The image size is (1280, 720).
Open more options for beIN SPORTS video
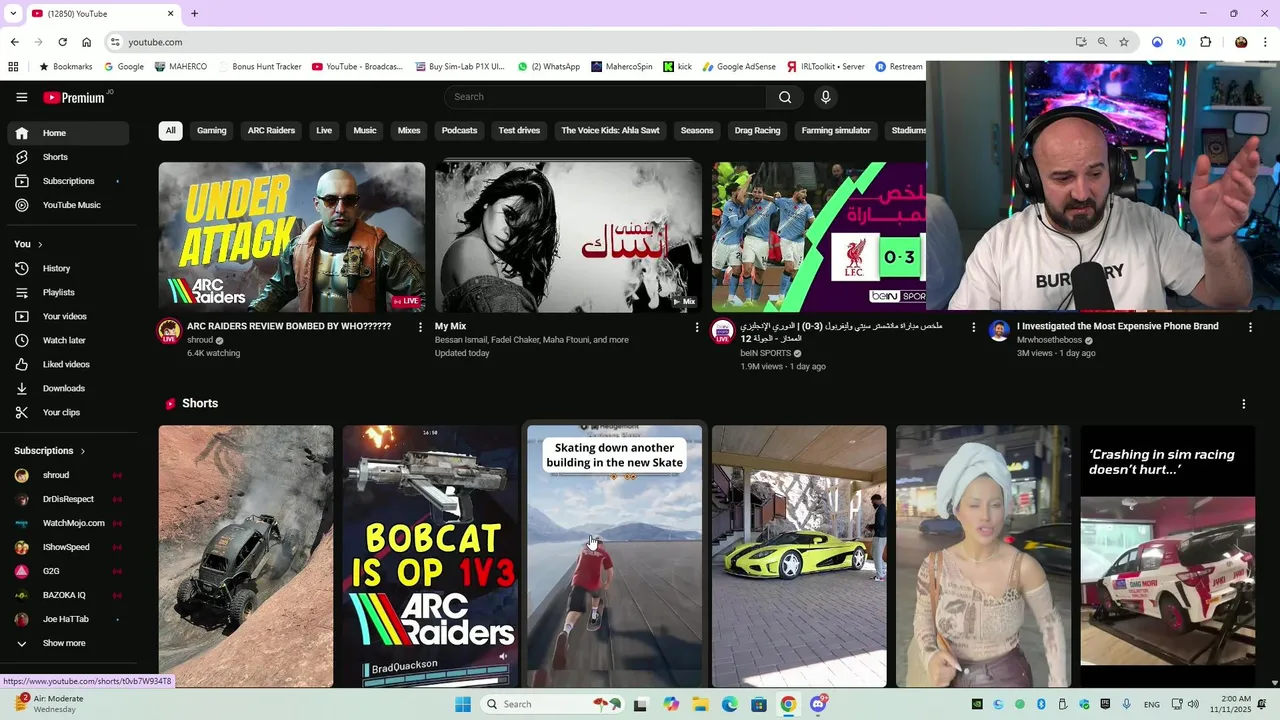tap(973, 327)
